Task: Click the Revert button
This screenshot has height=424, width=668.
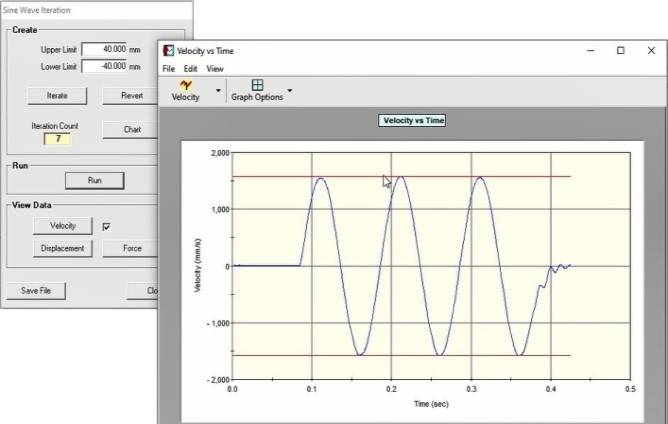Action: [x=130, y=96]
